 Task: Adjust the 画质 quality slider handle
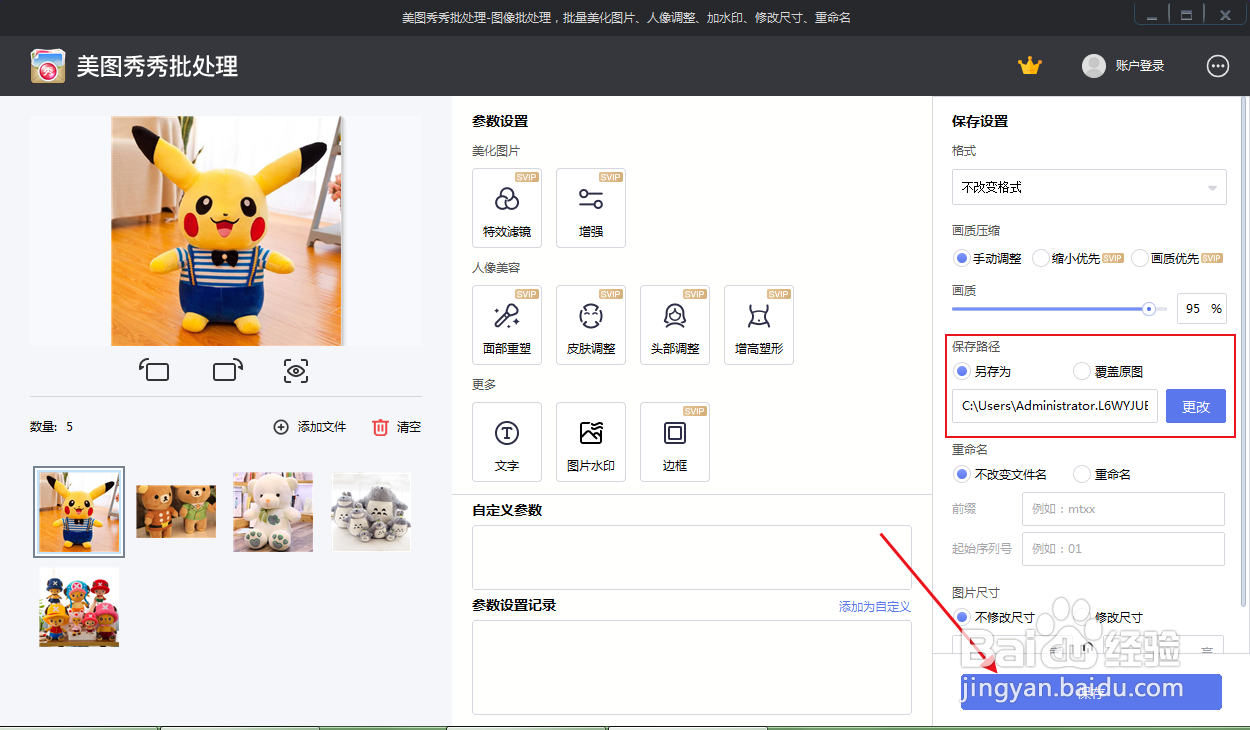click(x=1149, y=309)
